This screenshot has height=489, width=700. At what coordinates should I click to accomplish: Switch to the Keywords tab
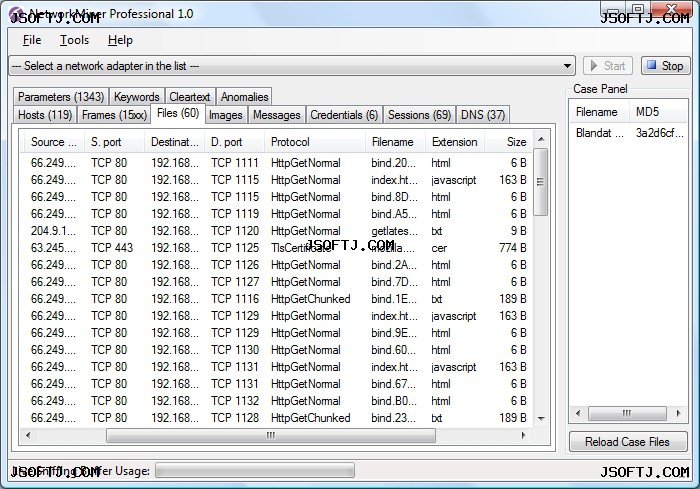point(137,96)
